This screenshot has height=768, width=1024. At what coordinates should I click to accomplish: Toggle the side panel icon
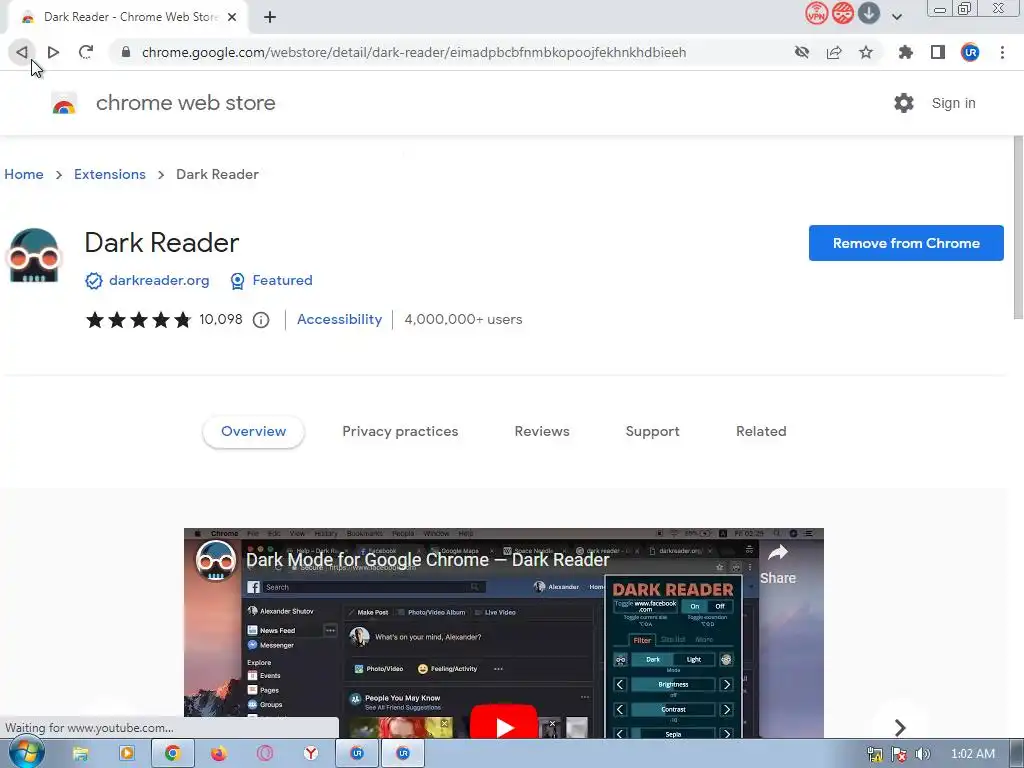938,52
